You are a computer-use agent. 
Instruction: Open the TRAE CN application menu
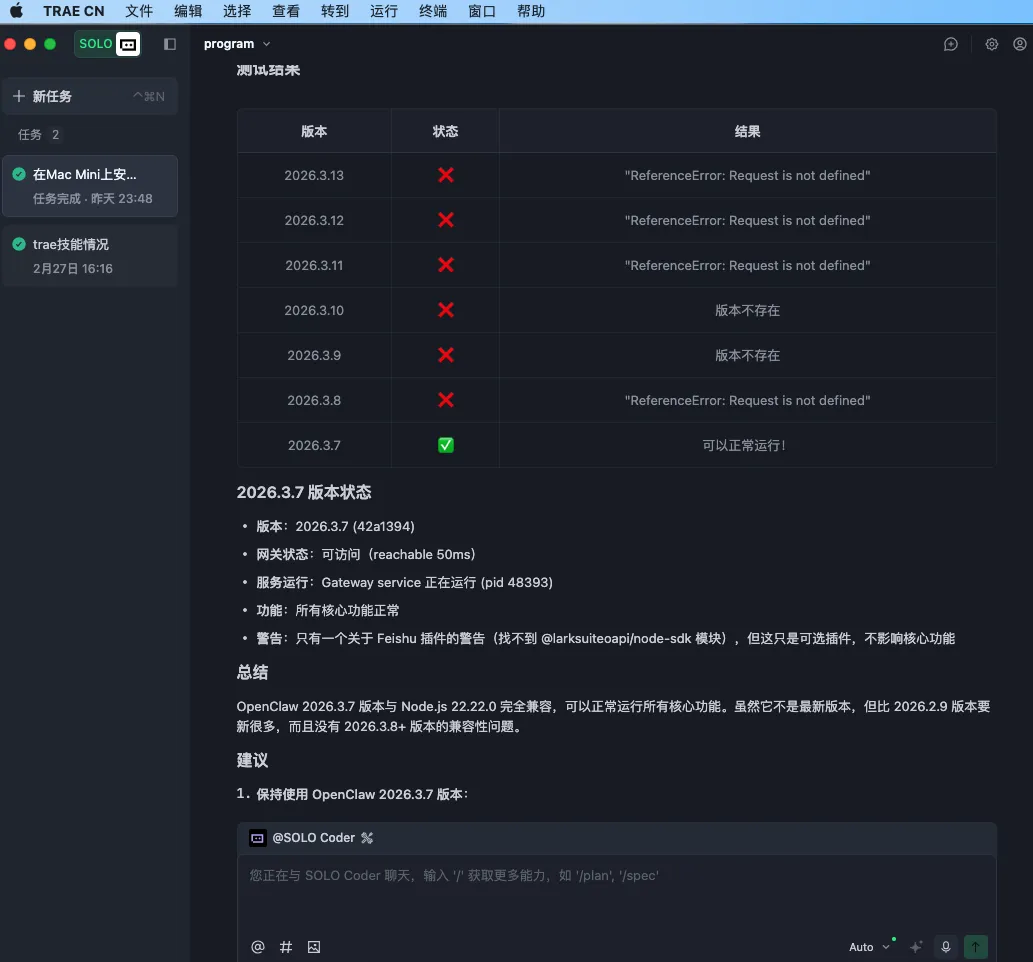point(74,11)
